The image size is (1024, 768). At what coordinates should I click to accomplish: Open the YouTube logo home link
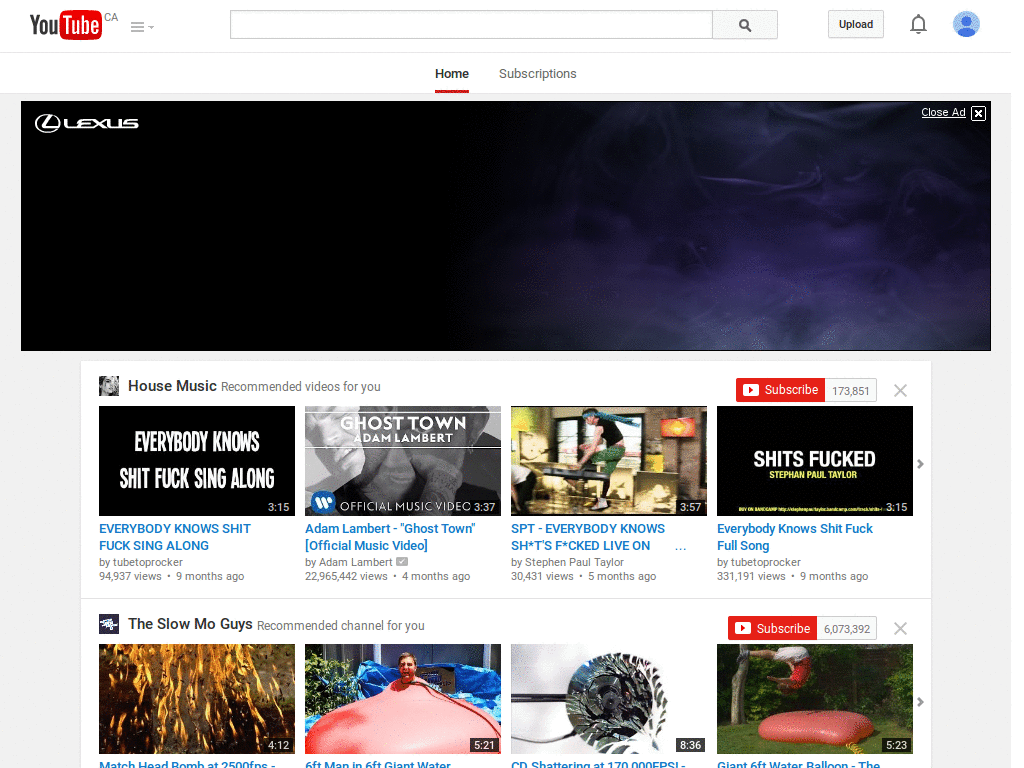[66, 25]
